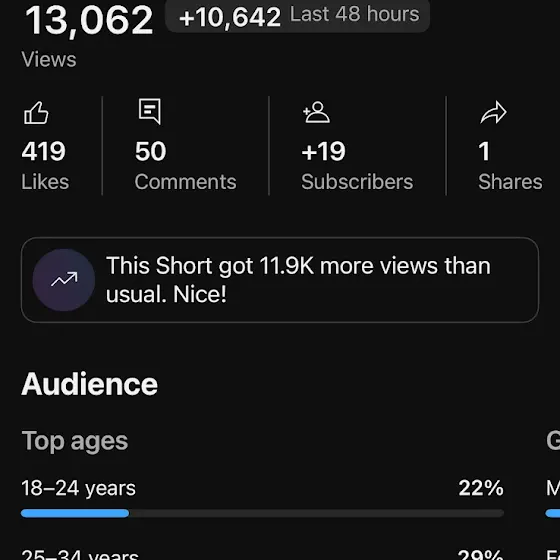Tap the Shares arrow icon
Screen dimensions: 560x560
click(x=494, y=112)
